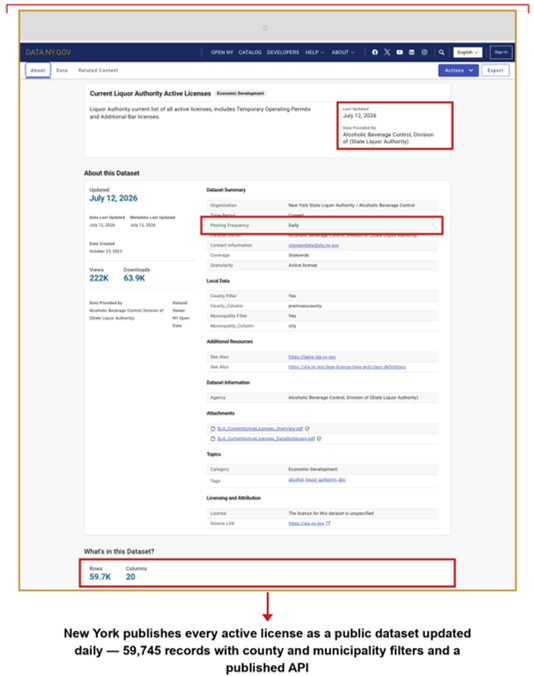The width and height of the screenshot is (534, 676).
Task: Click external link icon beside Source Link
Action: point(328,523)
